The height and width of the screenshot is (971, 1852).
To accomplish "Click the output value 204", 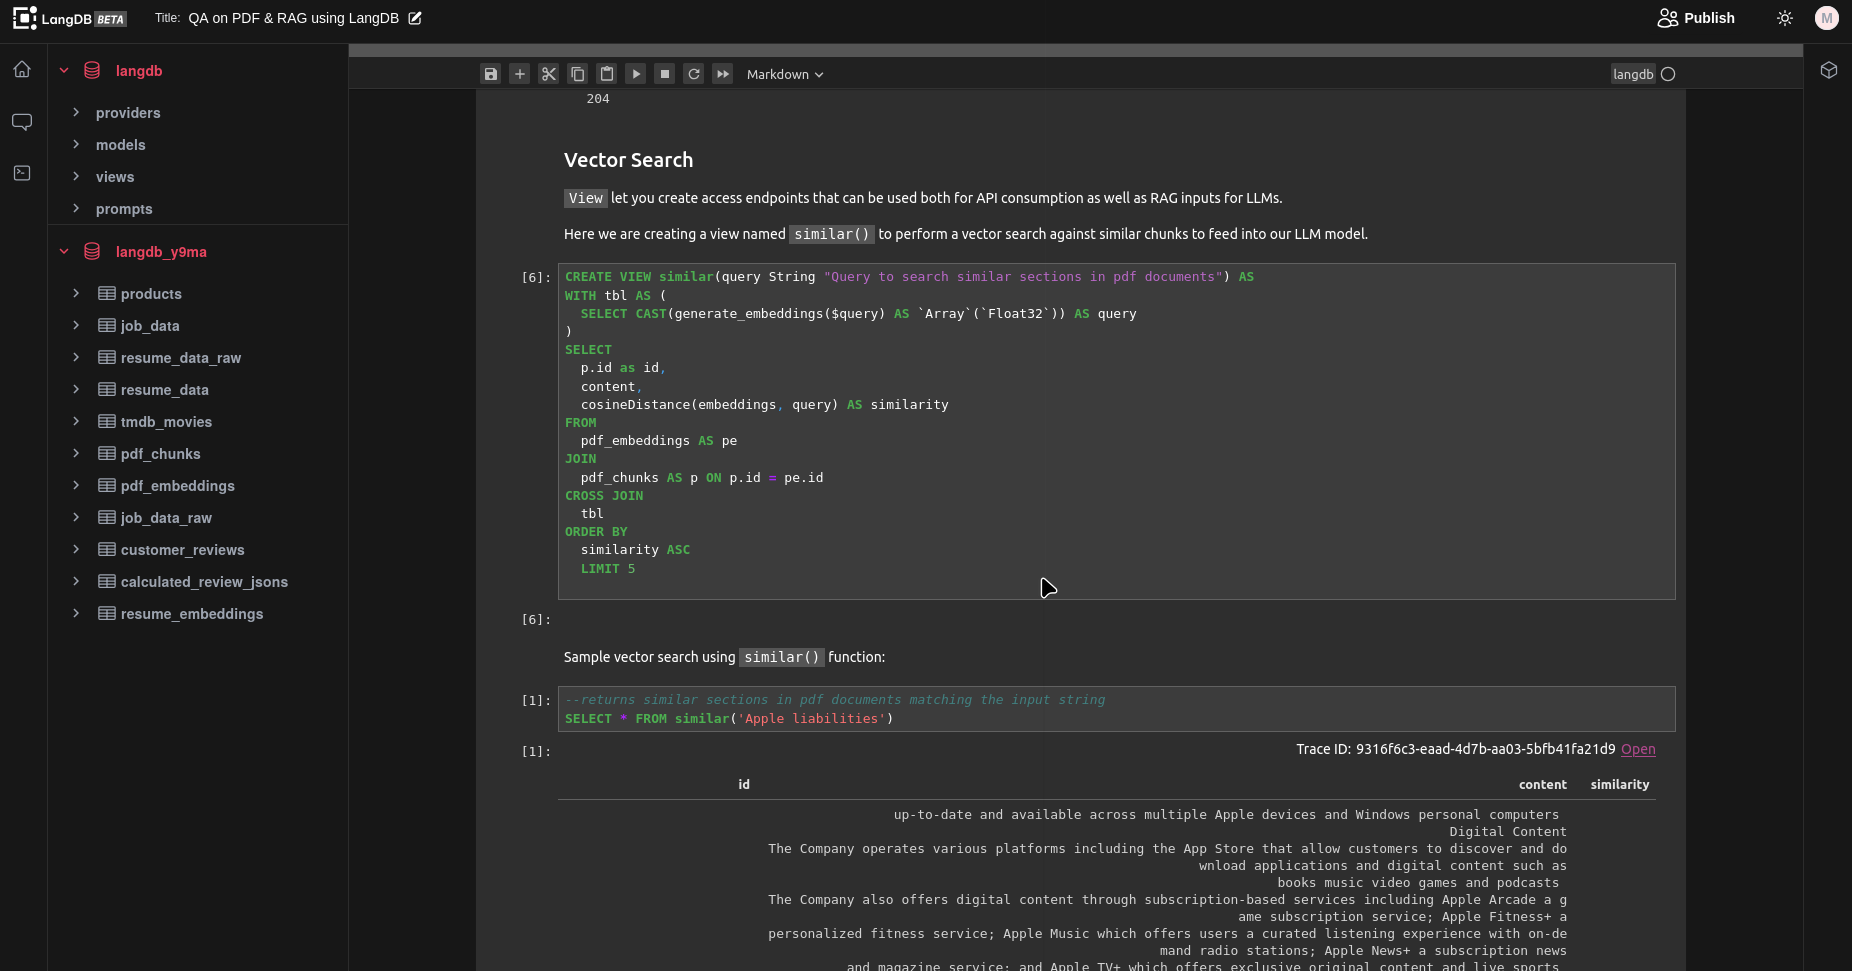I will click(598, 99).
